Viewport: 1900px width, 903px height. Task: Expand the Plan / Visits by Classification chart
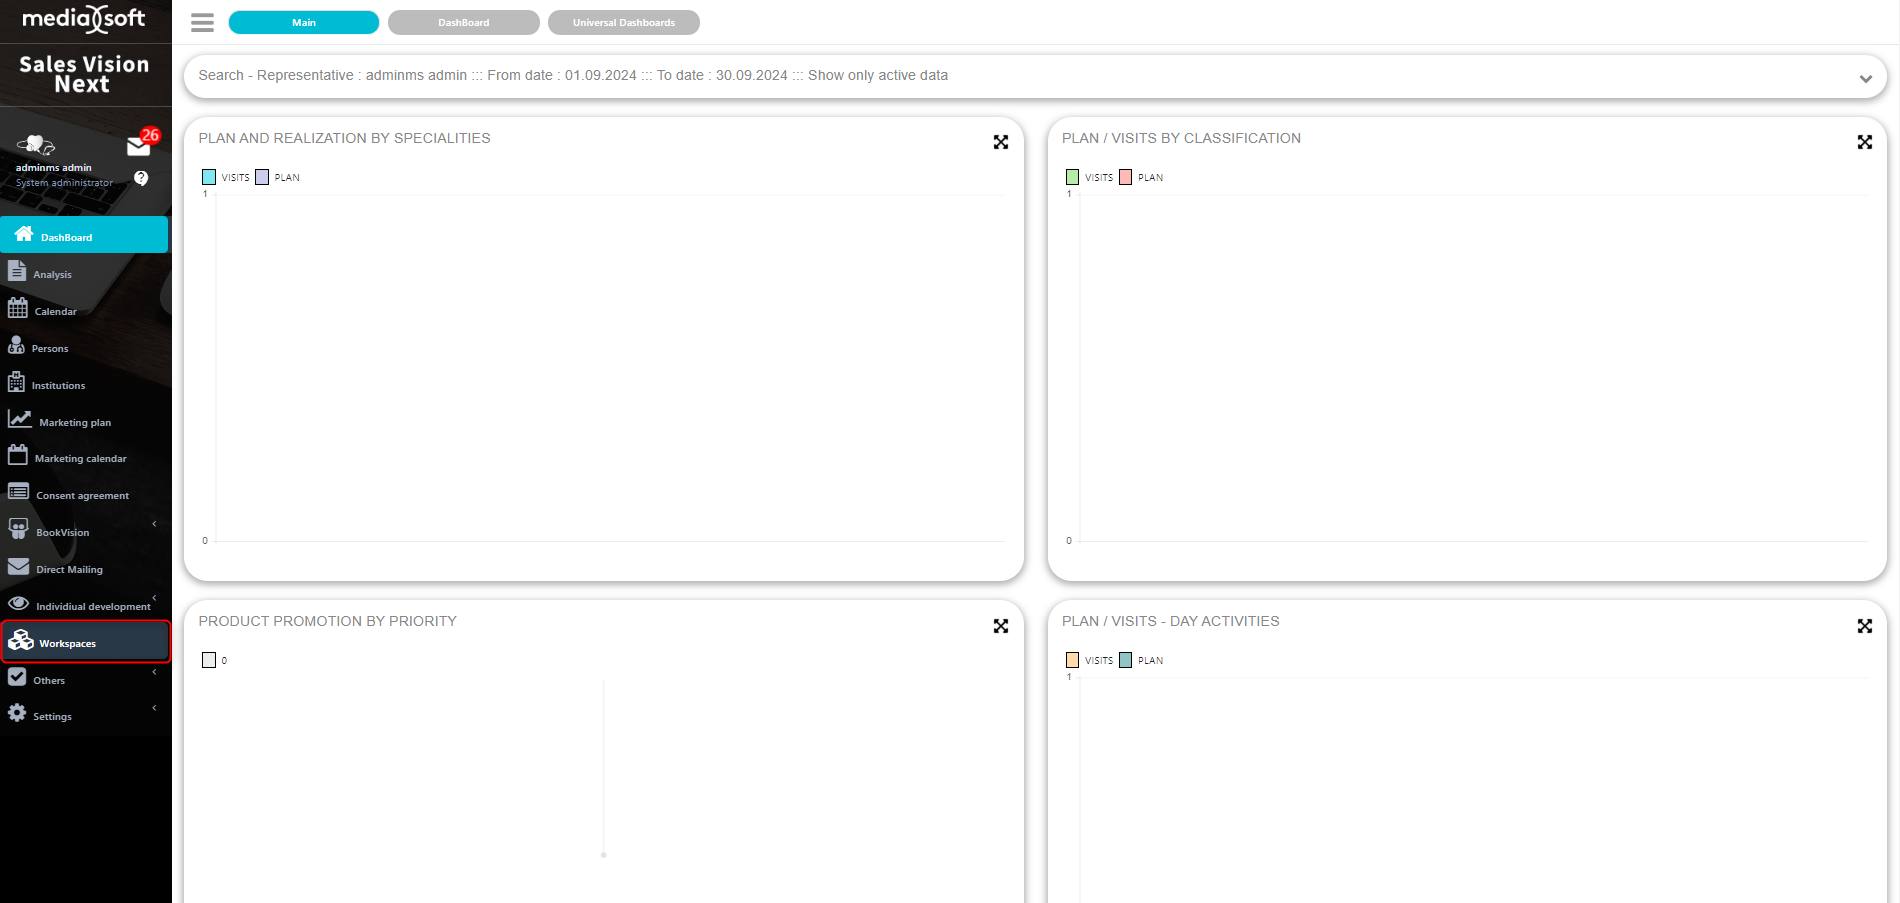tap(1864, 143)
